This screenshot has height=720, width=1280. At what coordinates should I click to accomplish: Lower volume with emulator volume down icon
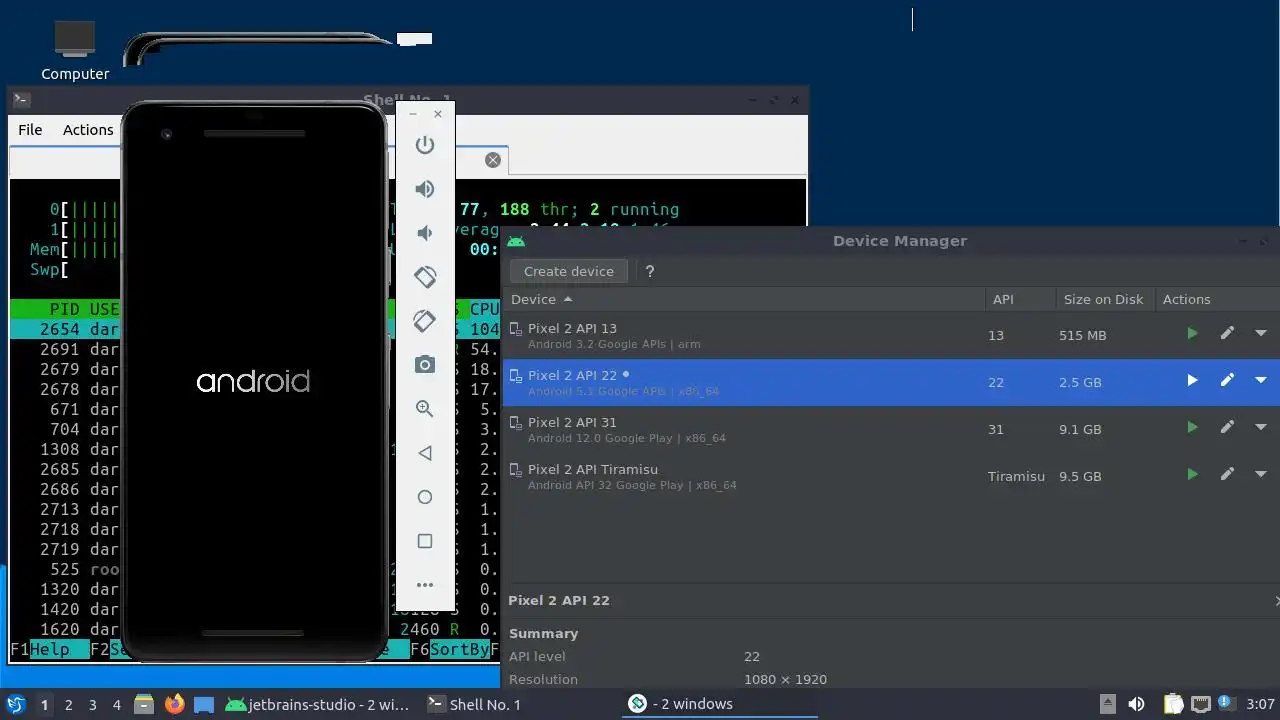pos(425,233)
